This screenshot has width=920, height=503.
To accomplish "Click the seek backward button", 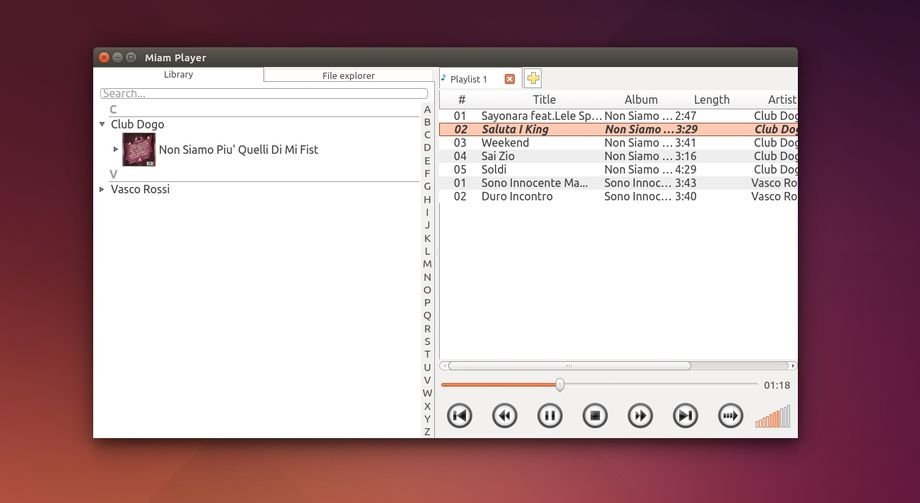I will (x=505, y=416).
